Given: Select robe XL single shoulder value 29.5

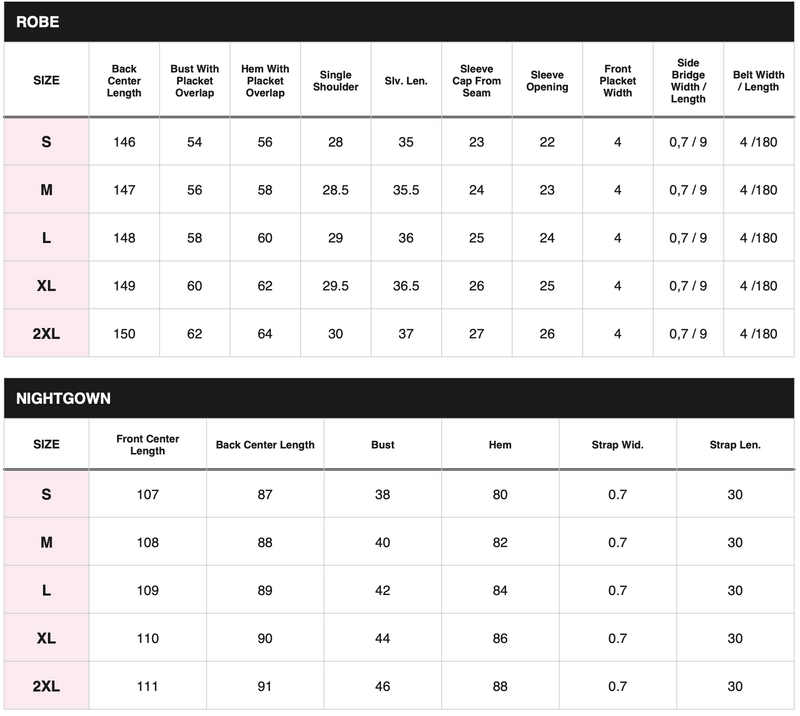Looking at the screenshot, I should (335, 286).
